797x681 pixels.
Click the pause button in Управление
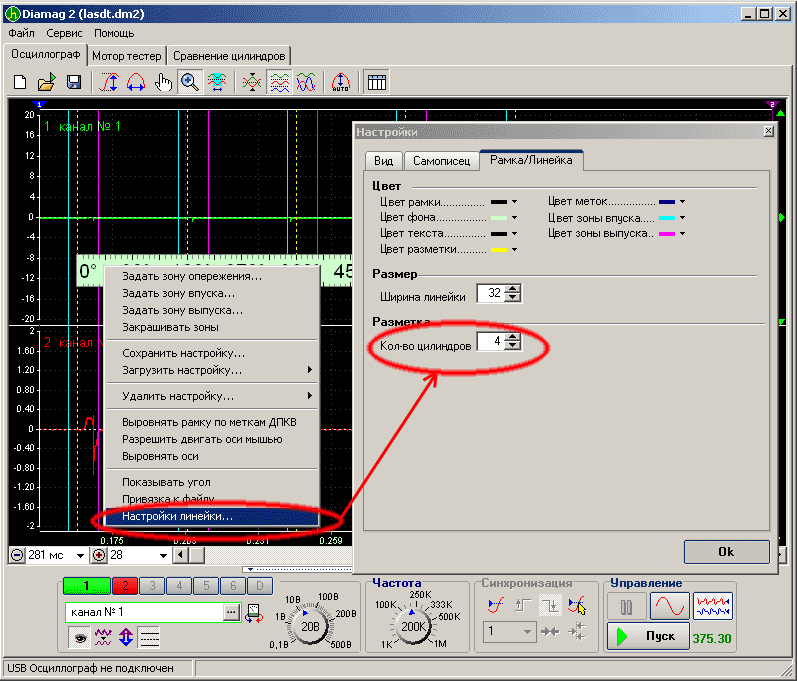tap(627, 606)
